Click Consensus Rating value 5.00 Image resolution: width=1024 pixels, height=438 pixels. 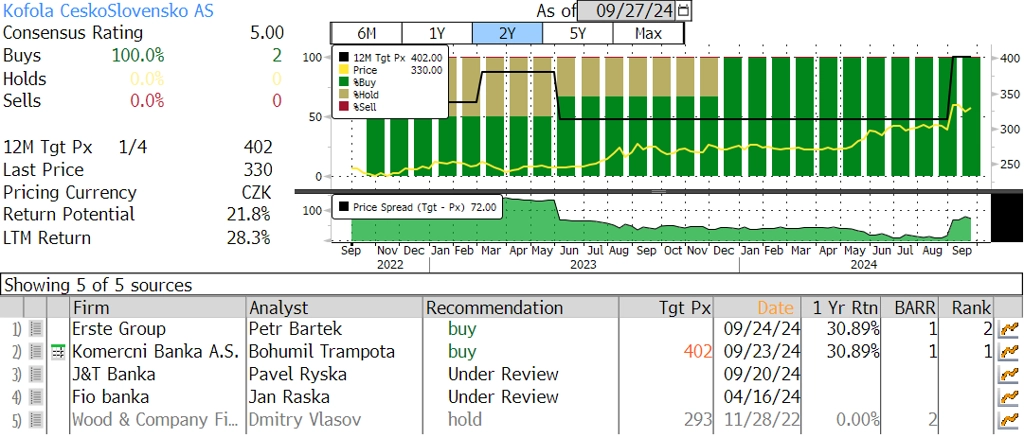pyautogui.click(x=266, y=33)
